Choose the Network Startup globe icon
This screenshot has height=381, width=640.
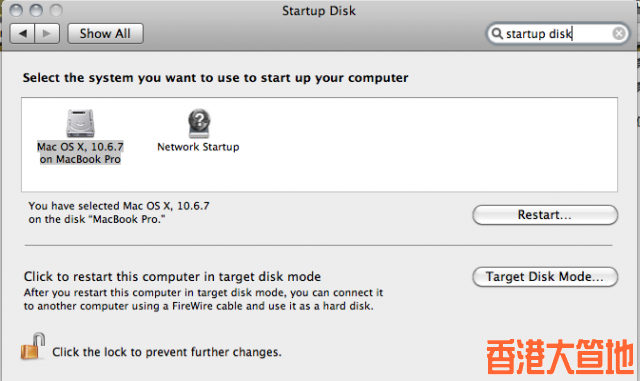tap(199, 123)
